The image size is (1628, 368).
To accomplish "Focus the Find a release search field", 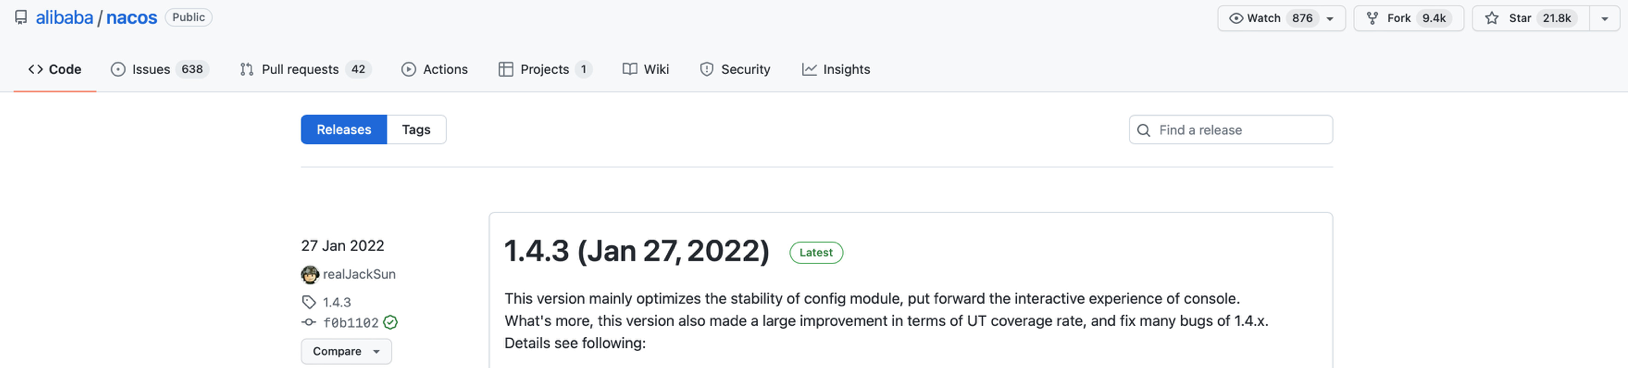I will pos(1230,130).
